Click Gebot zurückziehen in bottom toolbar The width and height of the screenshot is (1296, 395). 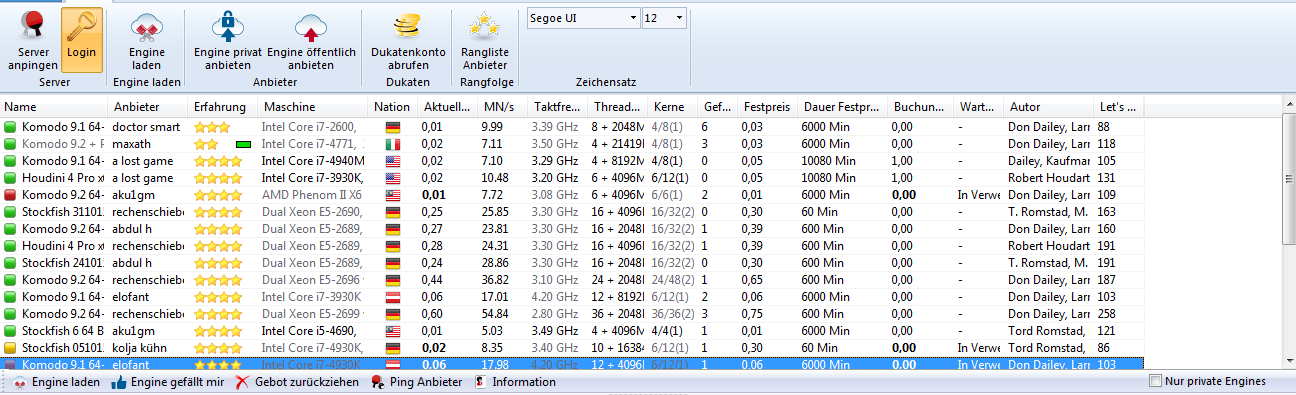[x=298, y=382]
